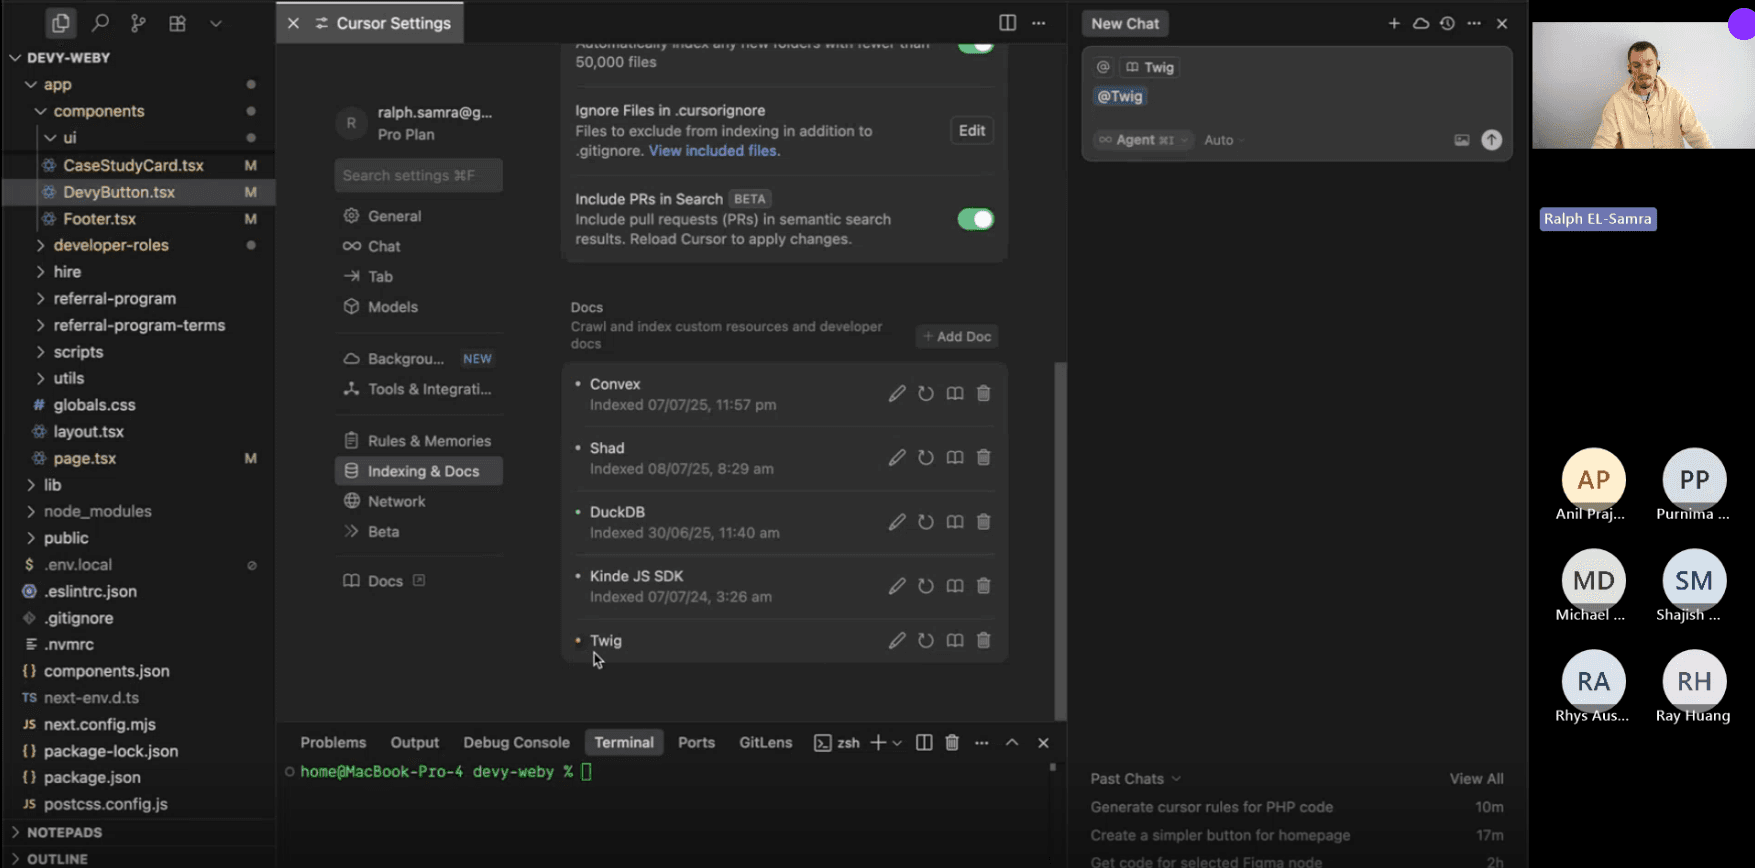Open the DuckDB doc book icon
Viewport: 1755px width, 868px height.
[955, 522]
